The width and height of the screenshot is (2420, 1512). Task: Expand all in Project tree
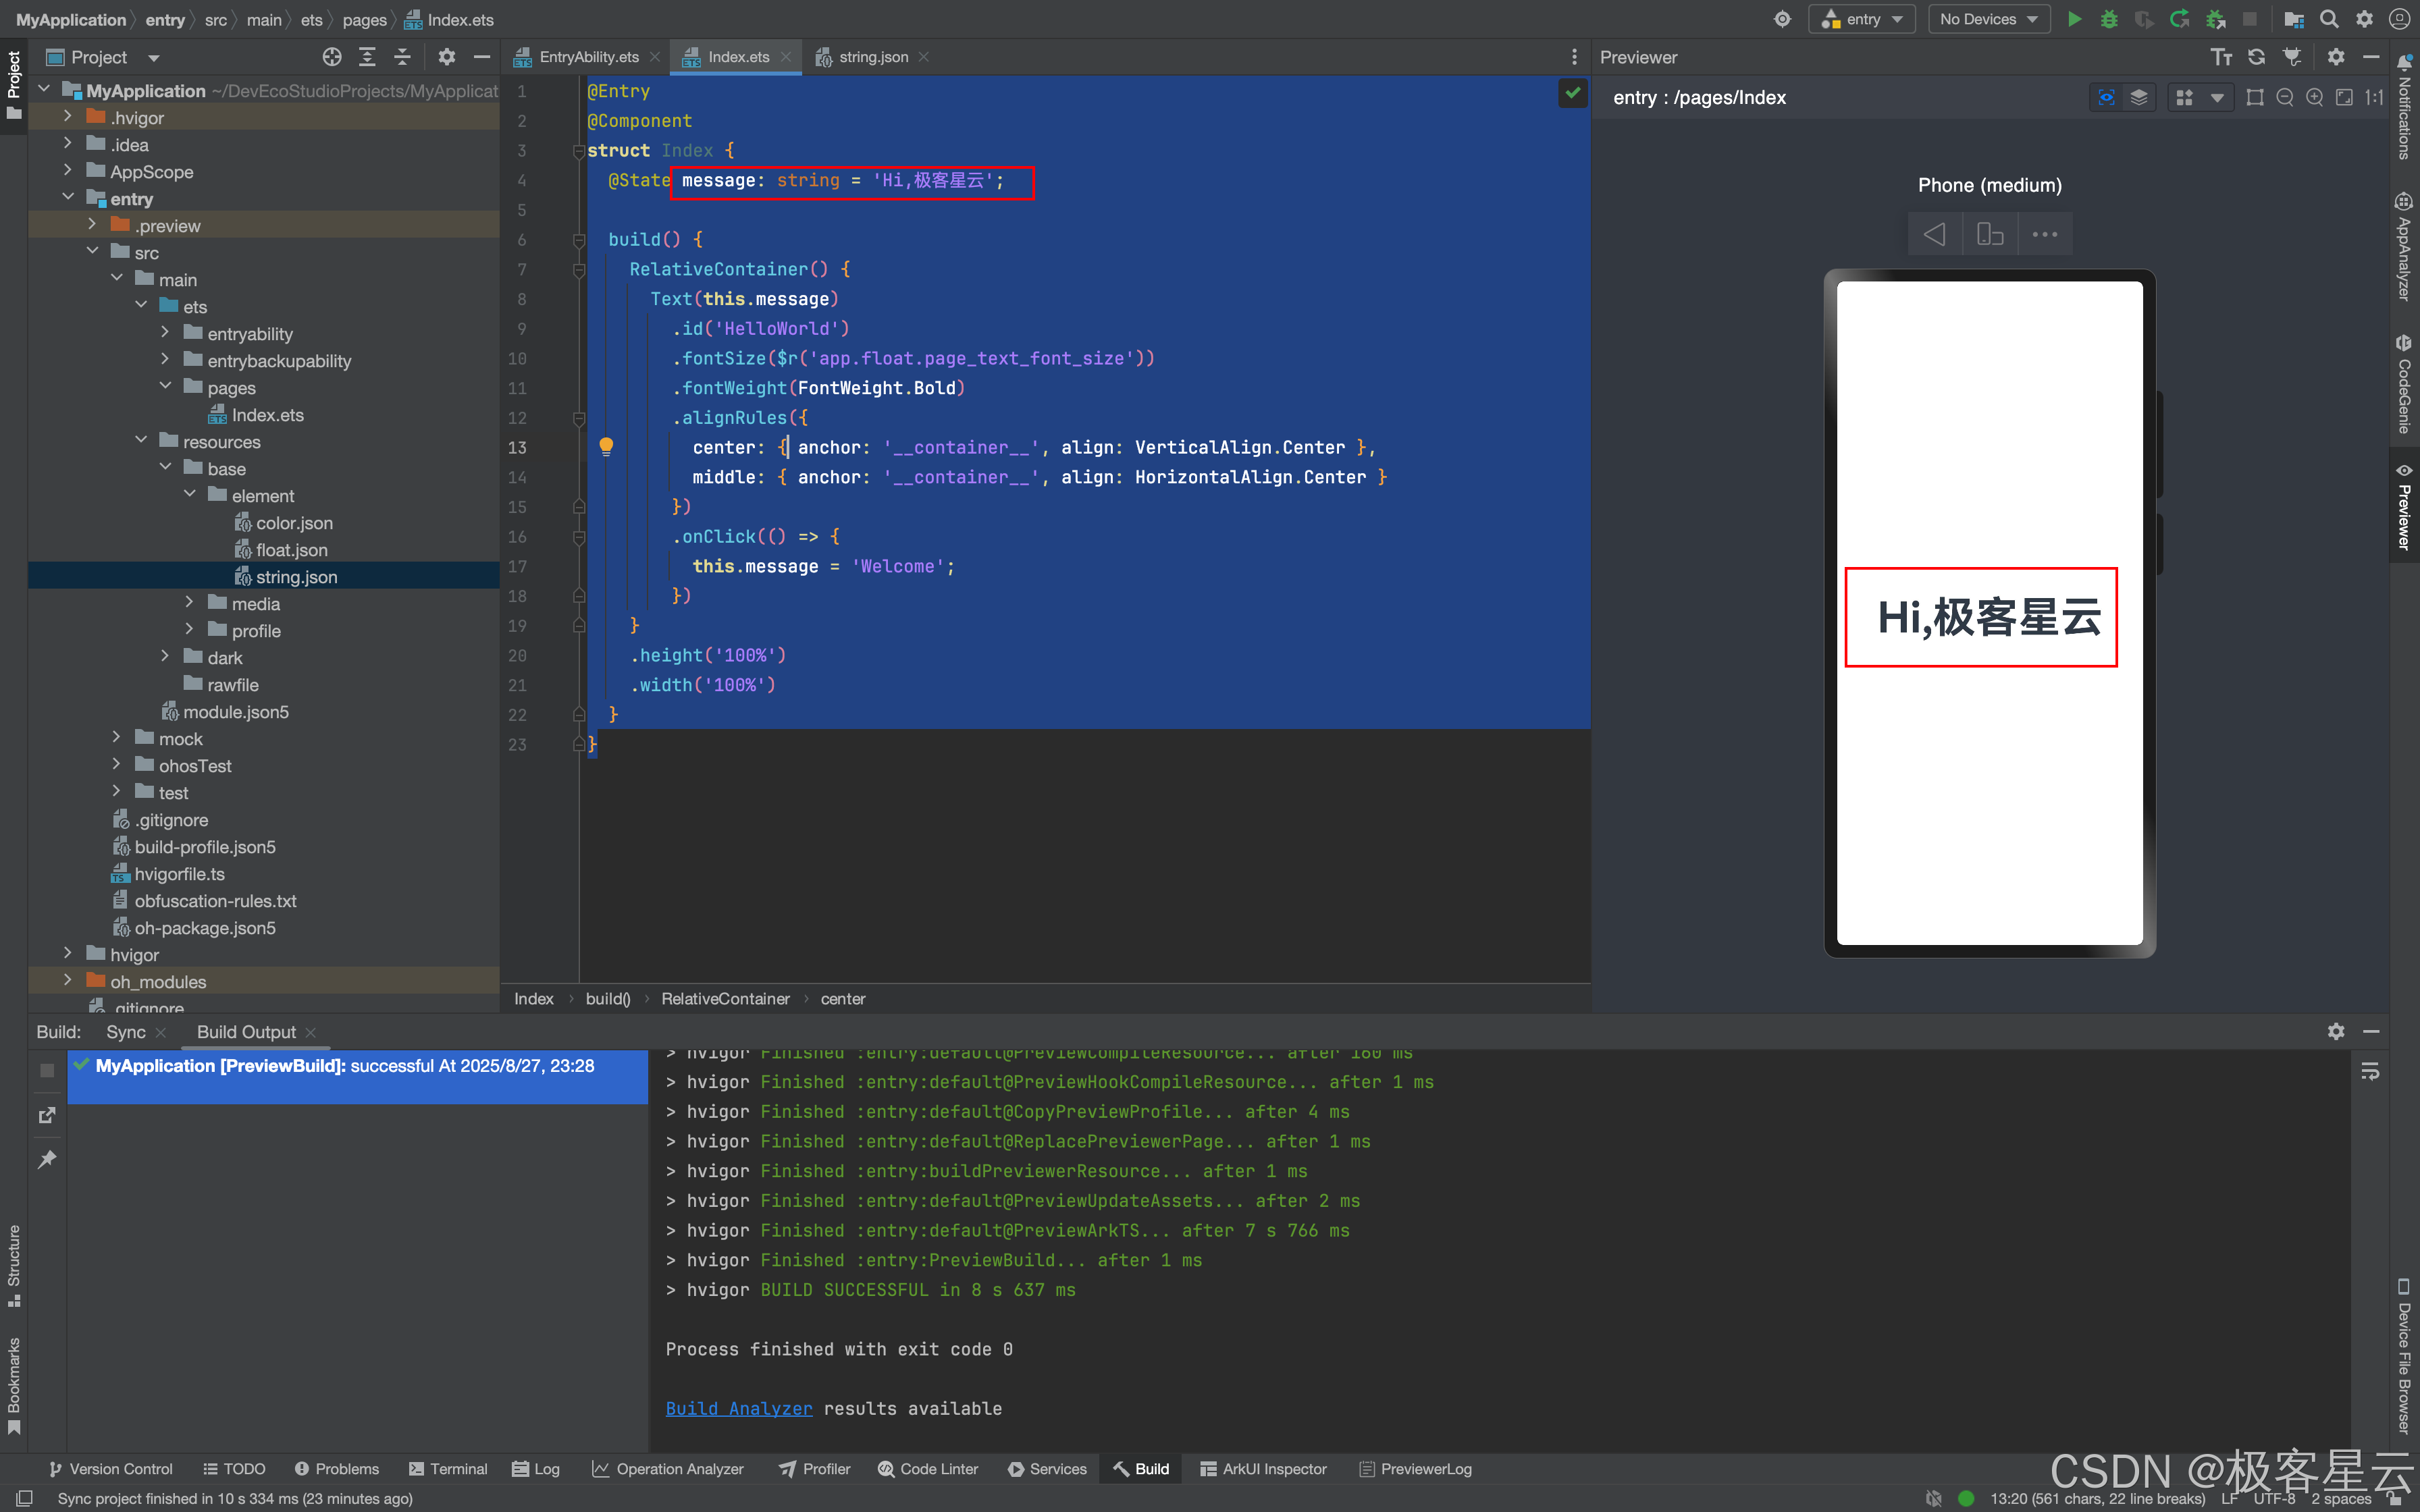coord(367,57)
